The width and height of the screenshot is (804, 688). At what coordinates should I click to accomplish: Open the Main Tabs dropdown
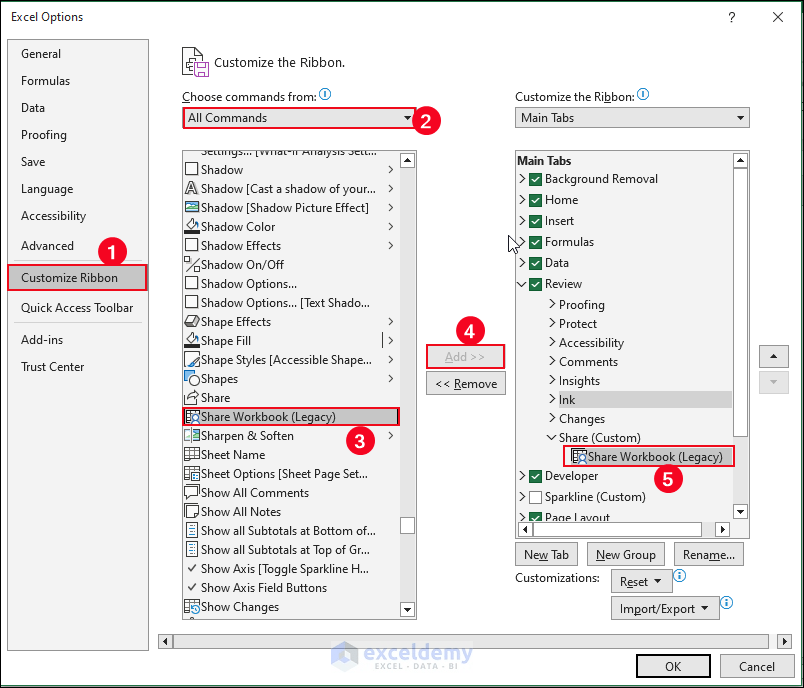tap(741, 117)
